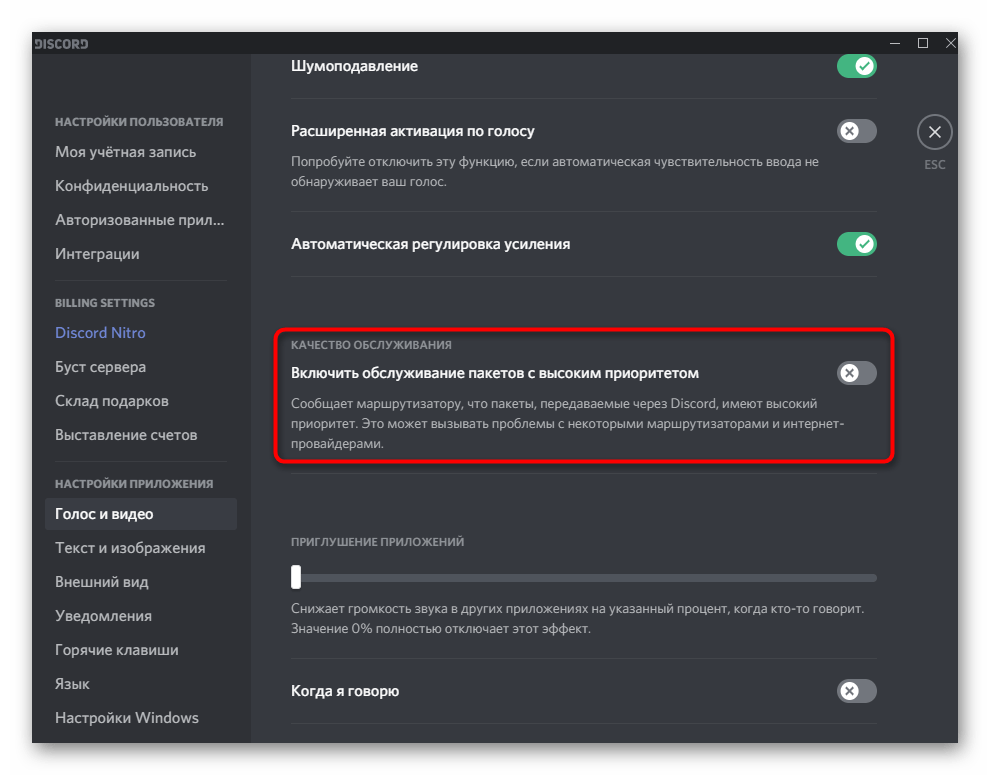Image resolution: width=990 pixels, height=775 pixels.
Task: Disable the Шумоподавление toggle
Action: click(x=856, y=67)
